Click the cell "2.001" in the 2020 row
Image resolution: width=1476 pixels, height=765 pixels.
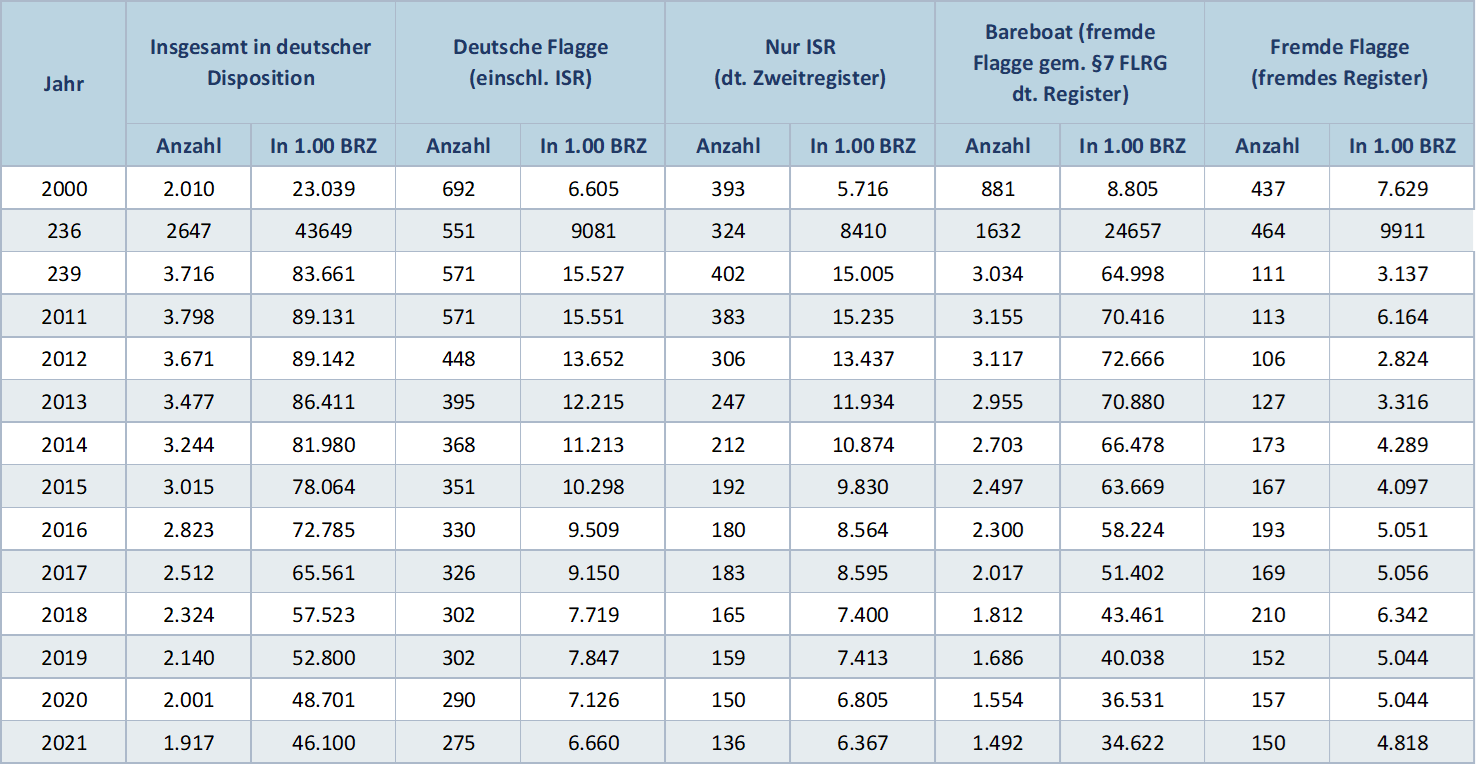[x=189, y=700]
